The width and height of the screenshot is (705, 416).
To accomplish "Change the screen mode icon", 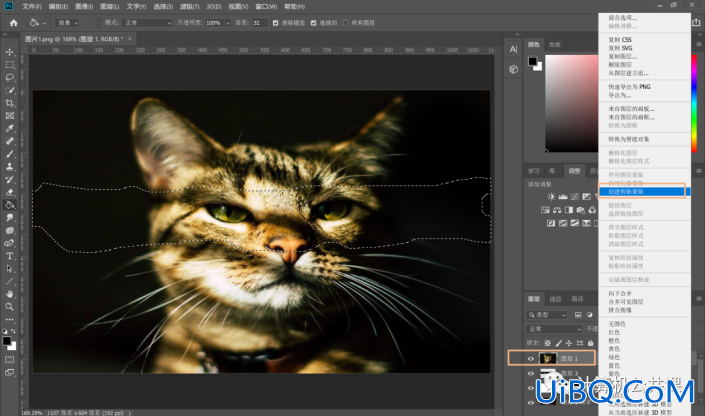I will pos(9,372).
